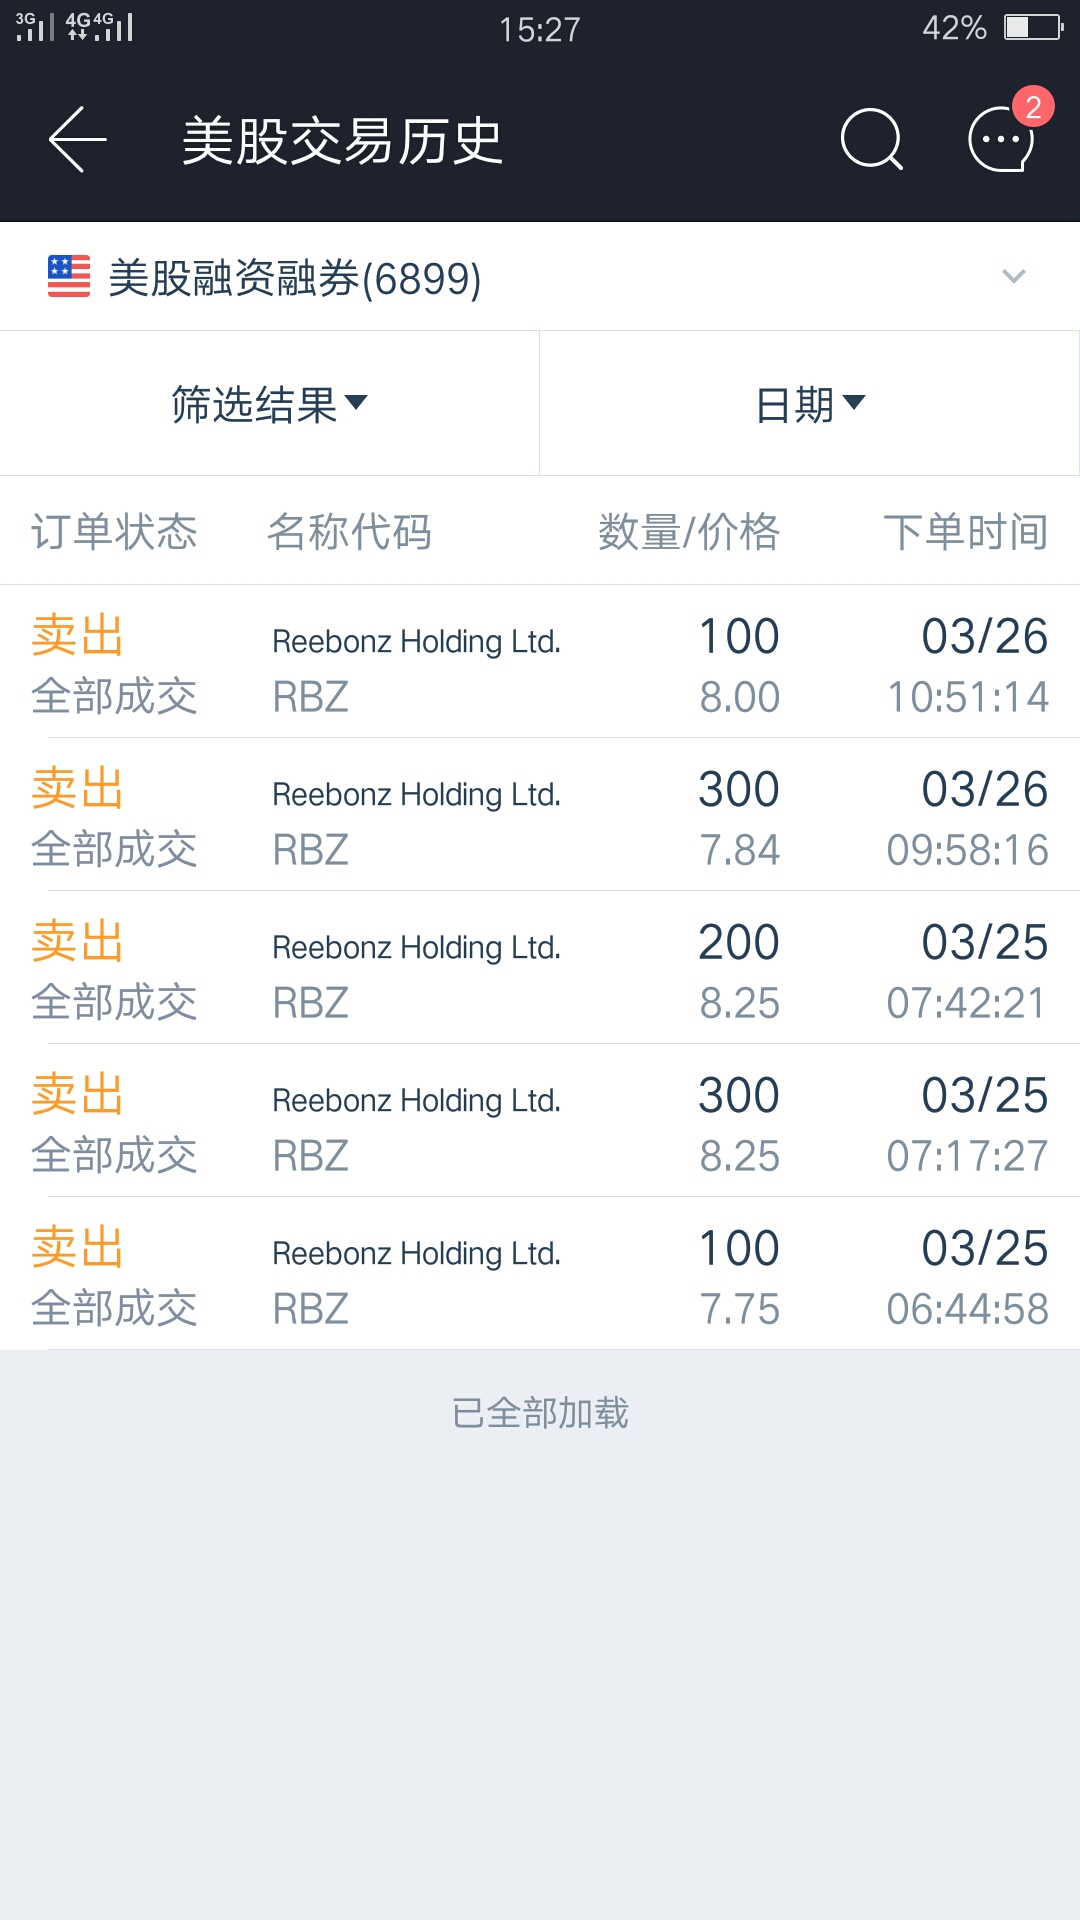Open the search magnifier icon
The width and height of the screenshot is (1080, 1920).
click(x=871, y=140)
